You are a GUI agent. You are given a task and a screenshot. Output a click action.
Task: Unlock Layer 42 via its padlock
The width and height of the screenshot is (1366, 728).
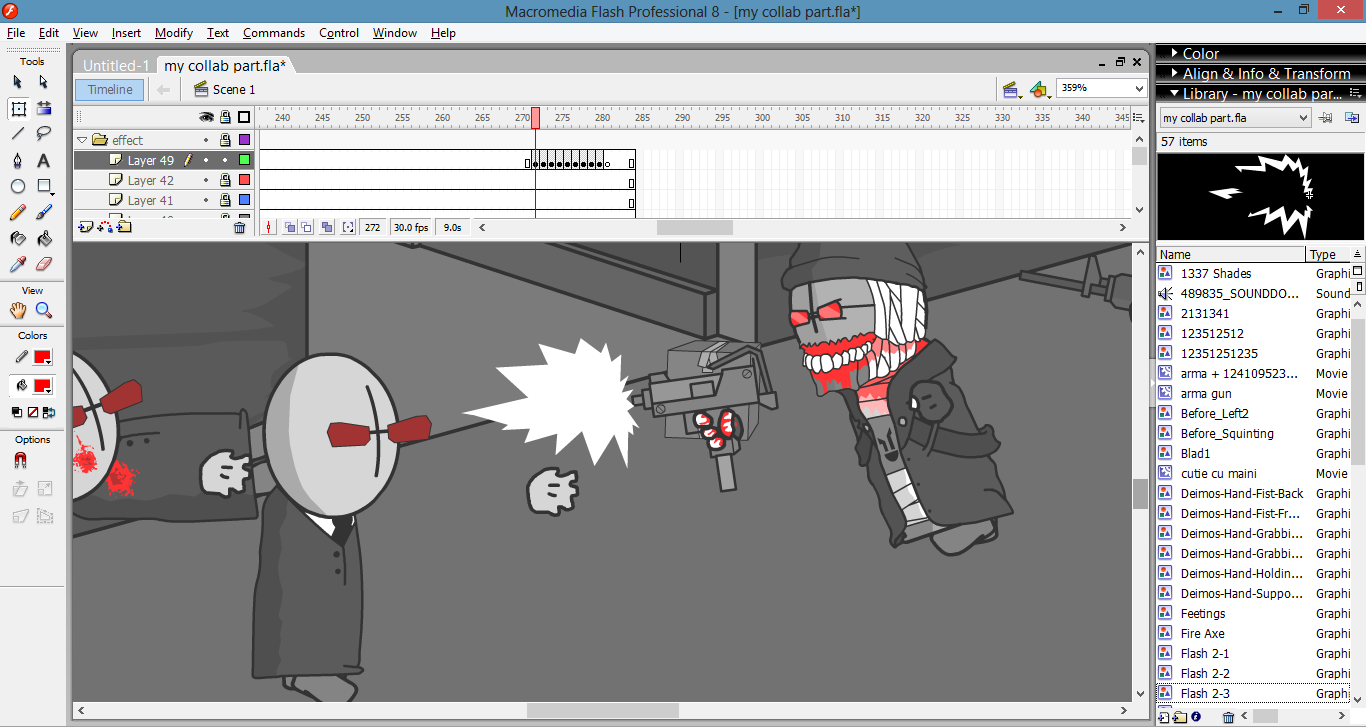tap(225, 180)
